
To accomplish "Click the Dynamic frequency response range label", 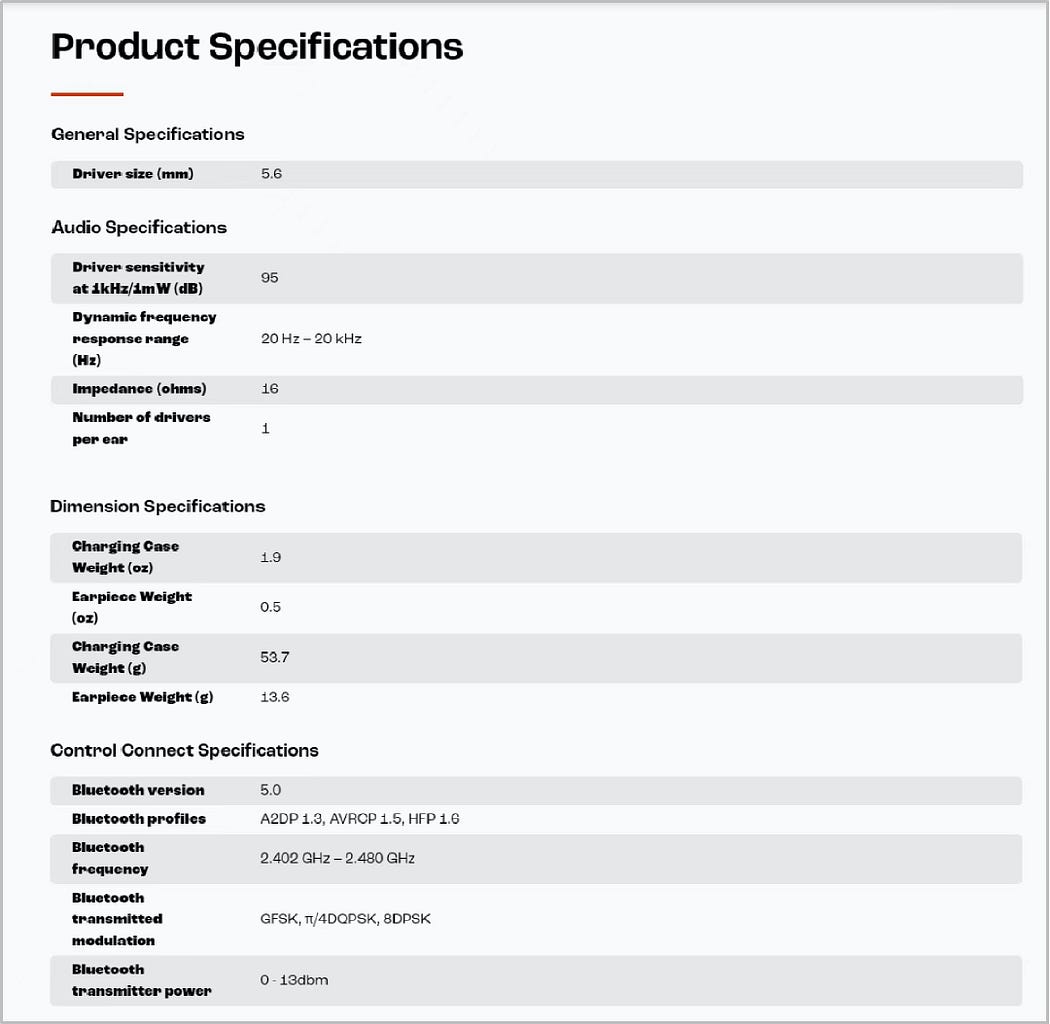I will click(x=144, y=338).
